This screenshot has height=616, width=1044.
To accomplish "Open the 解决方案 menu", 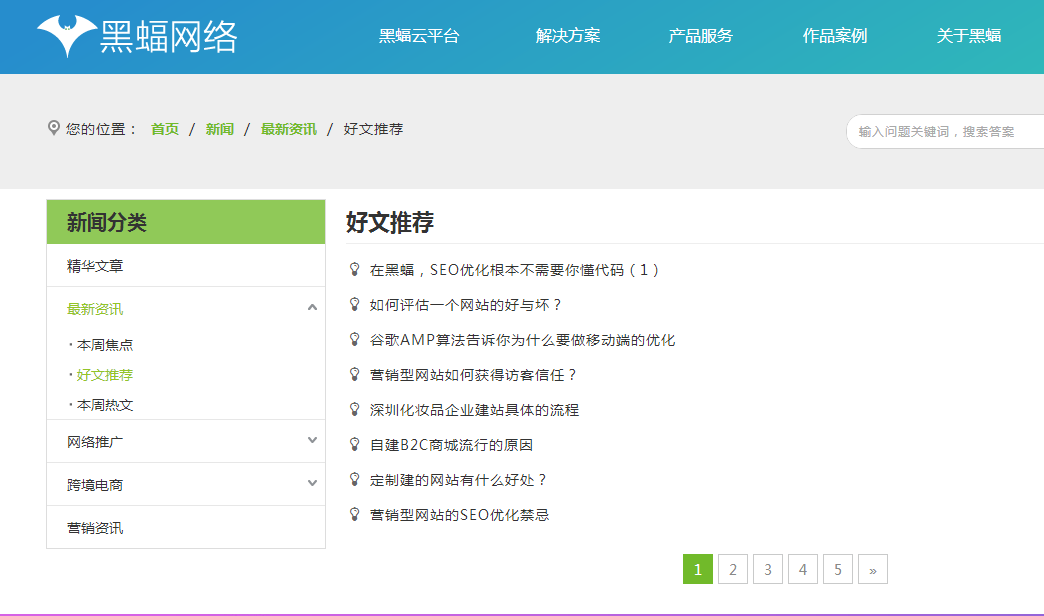I will point(570,34).
